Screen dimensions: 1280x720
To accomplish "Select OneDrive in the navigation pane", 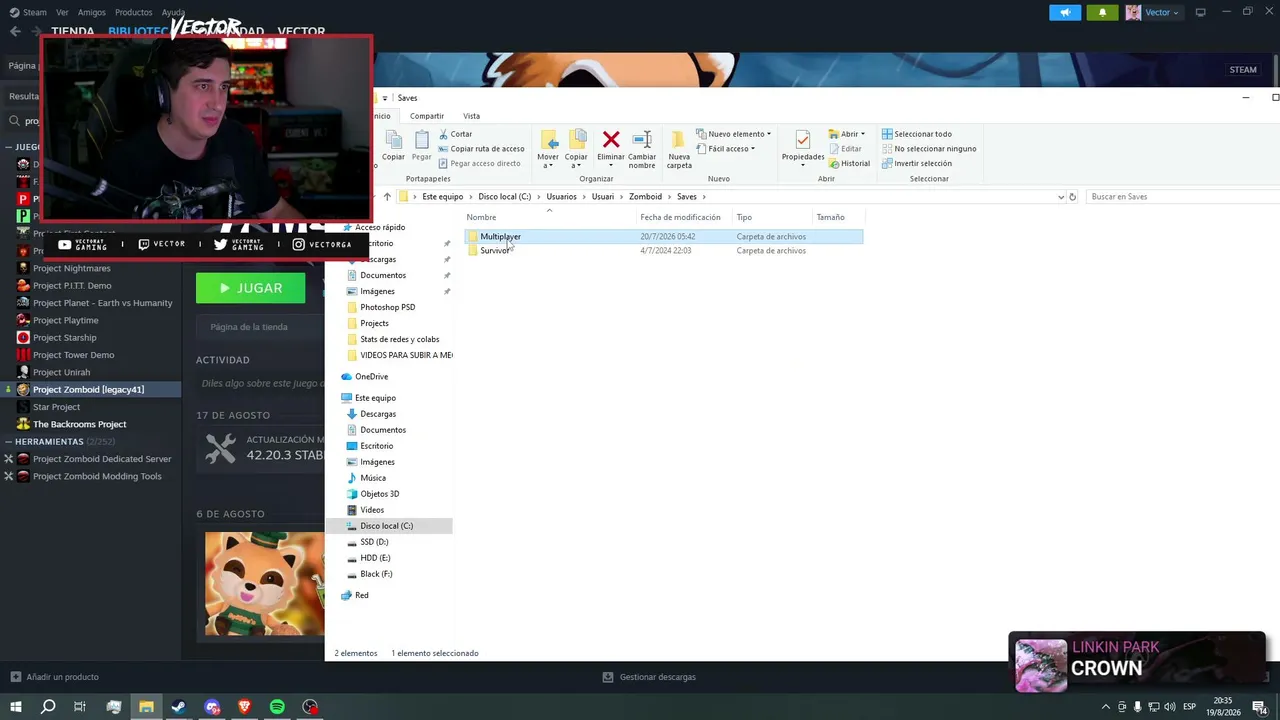I will point(371,377).
